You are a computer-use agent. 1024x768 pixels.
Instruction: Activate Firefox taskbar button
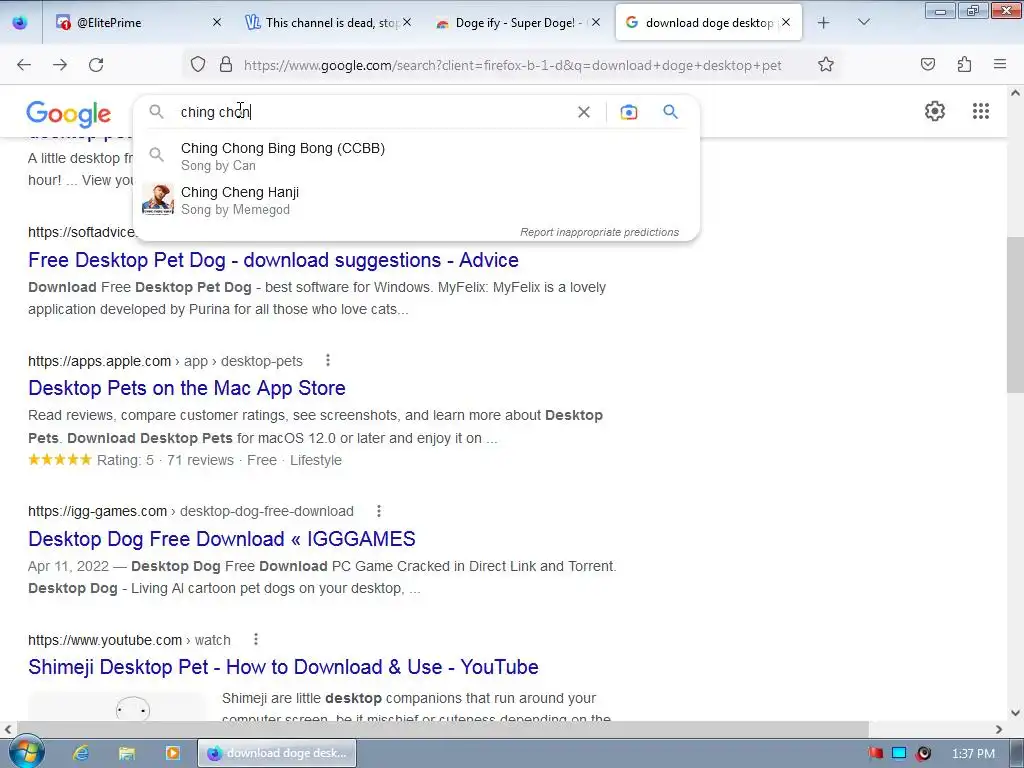[x=277, y=753]
